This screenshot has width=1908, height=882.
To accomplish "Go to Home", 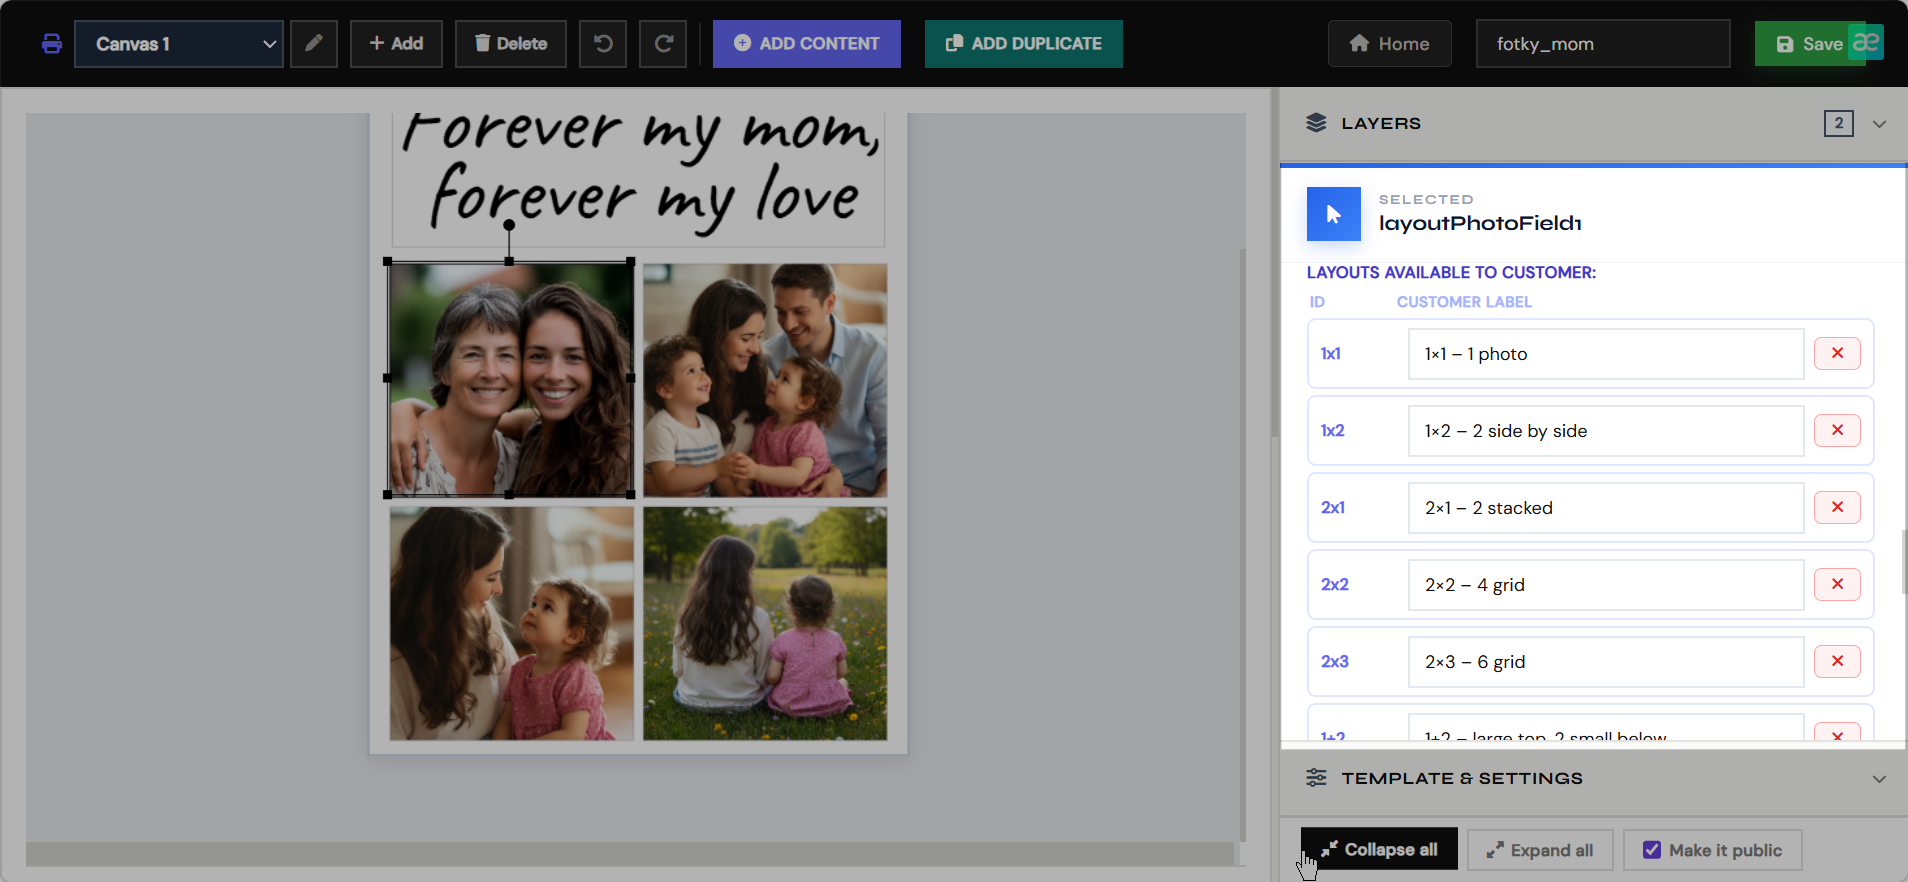I will 1390,44.
